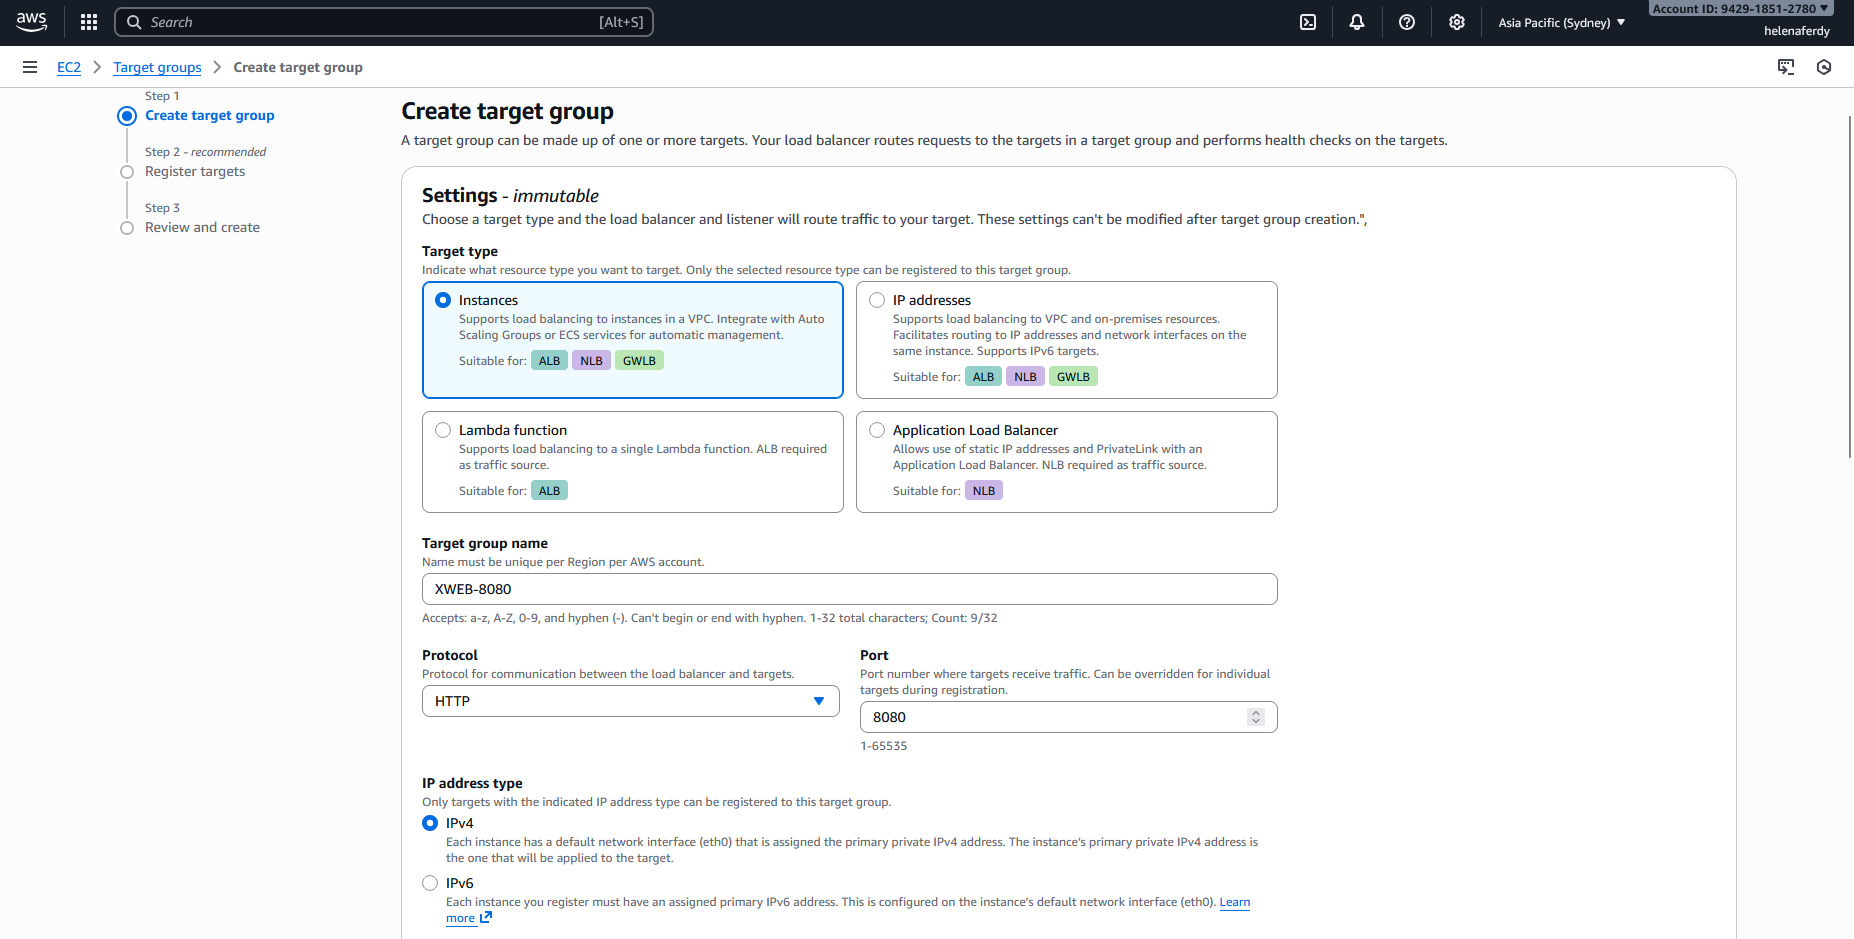Launch CloudShell from the top bar
The width and height of the screenshot is (1854, 939).
click(x=1307, y=22)
